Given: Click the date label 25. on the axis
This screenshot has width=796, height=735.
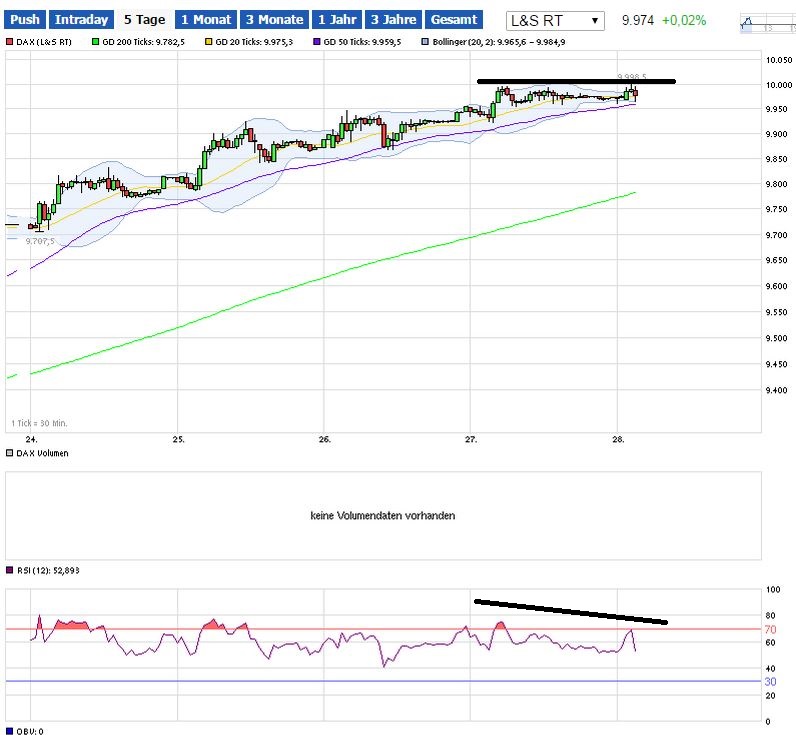Looking at the screenshot, I should pyautogui.click(x=178, y=440).
